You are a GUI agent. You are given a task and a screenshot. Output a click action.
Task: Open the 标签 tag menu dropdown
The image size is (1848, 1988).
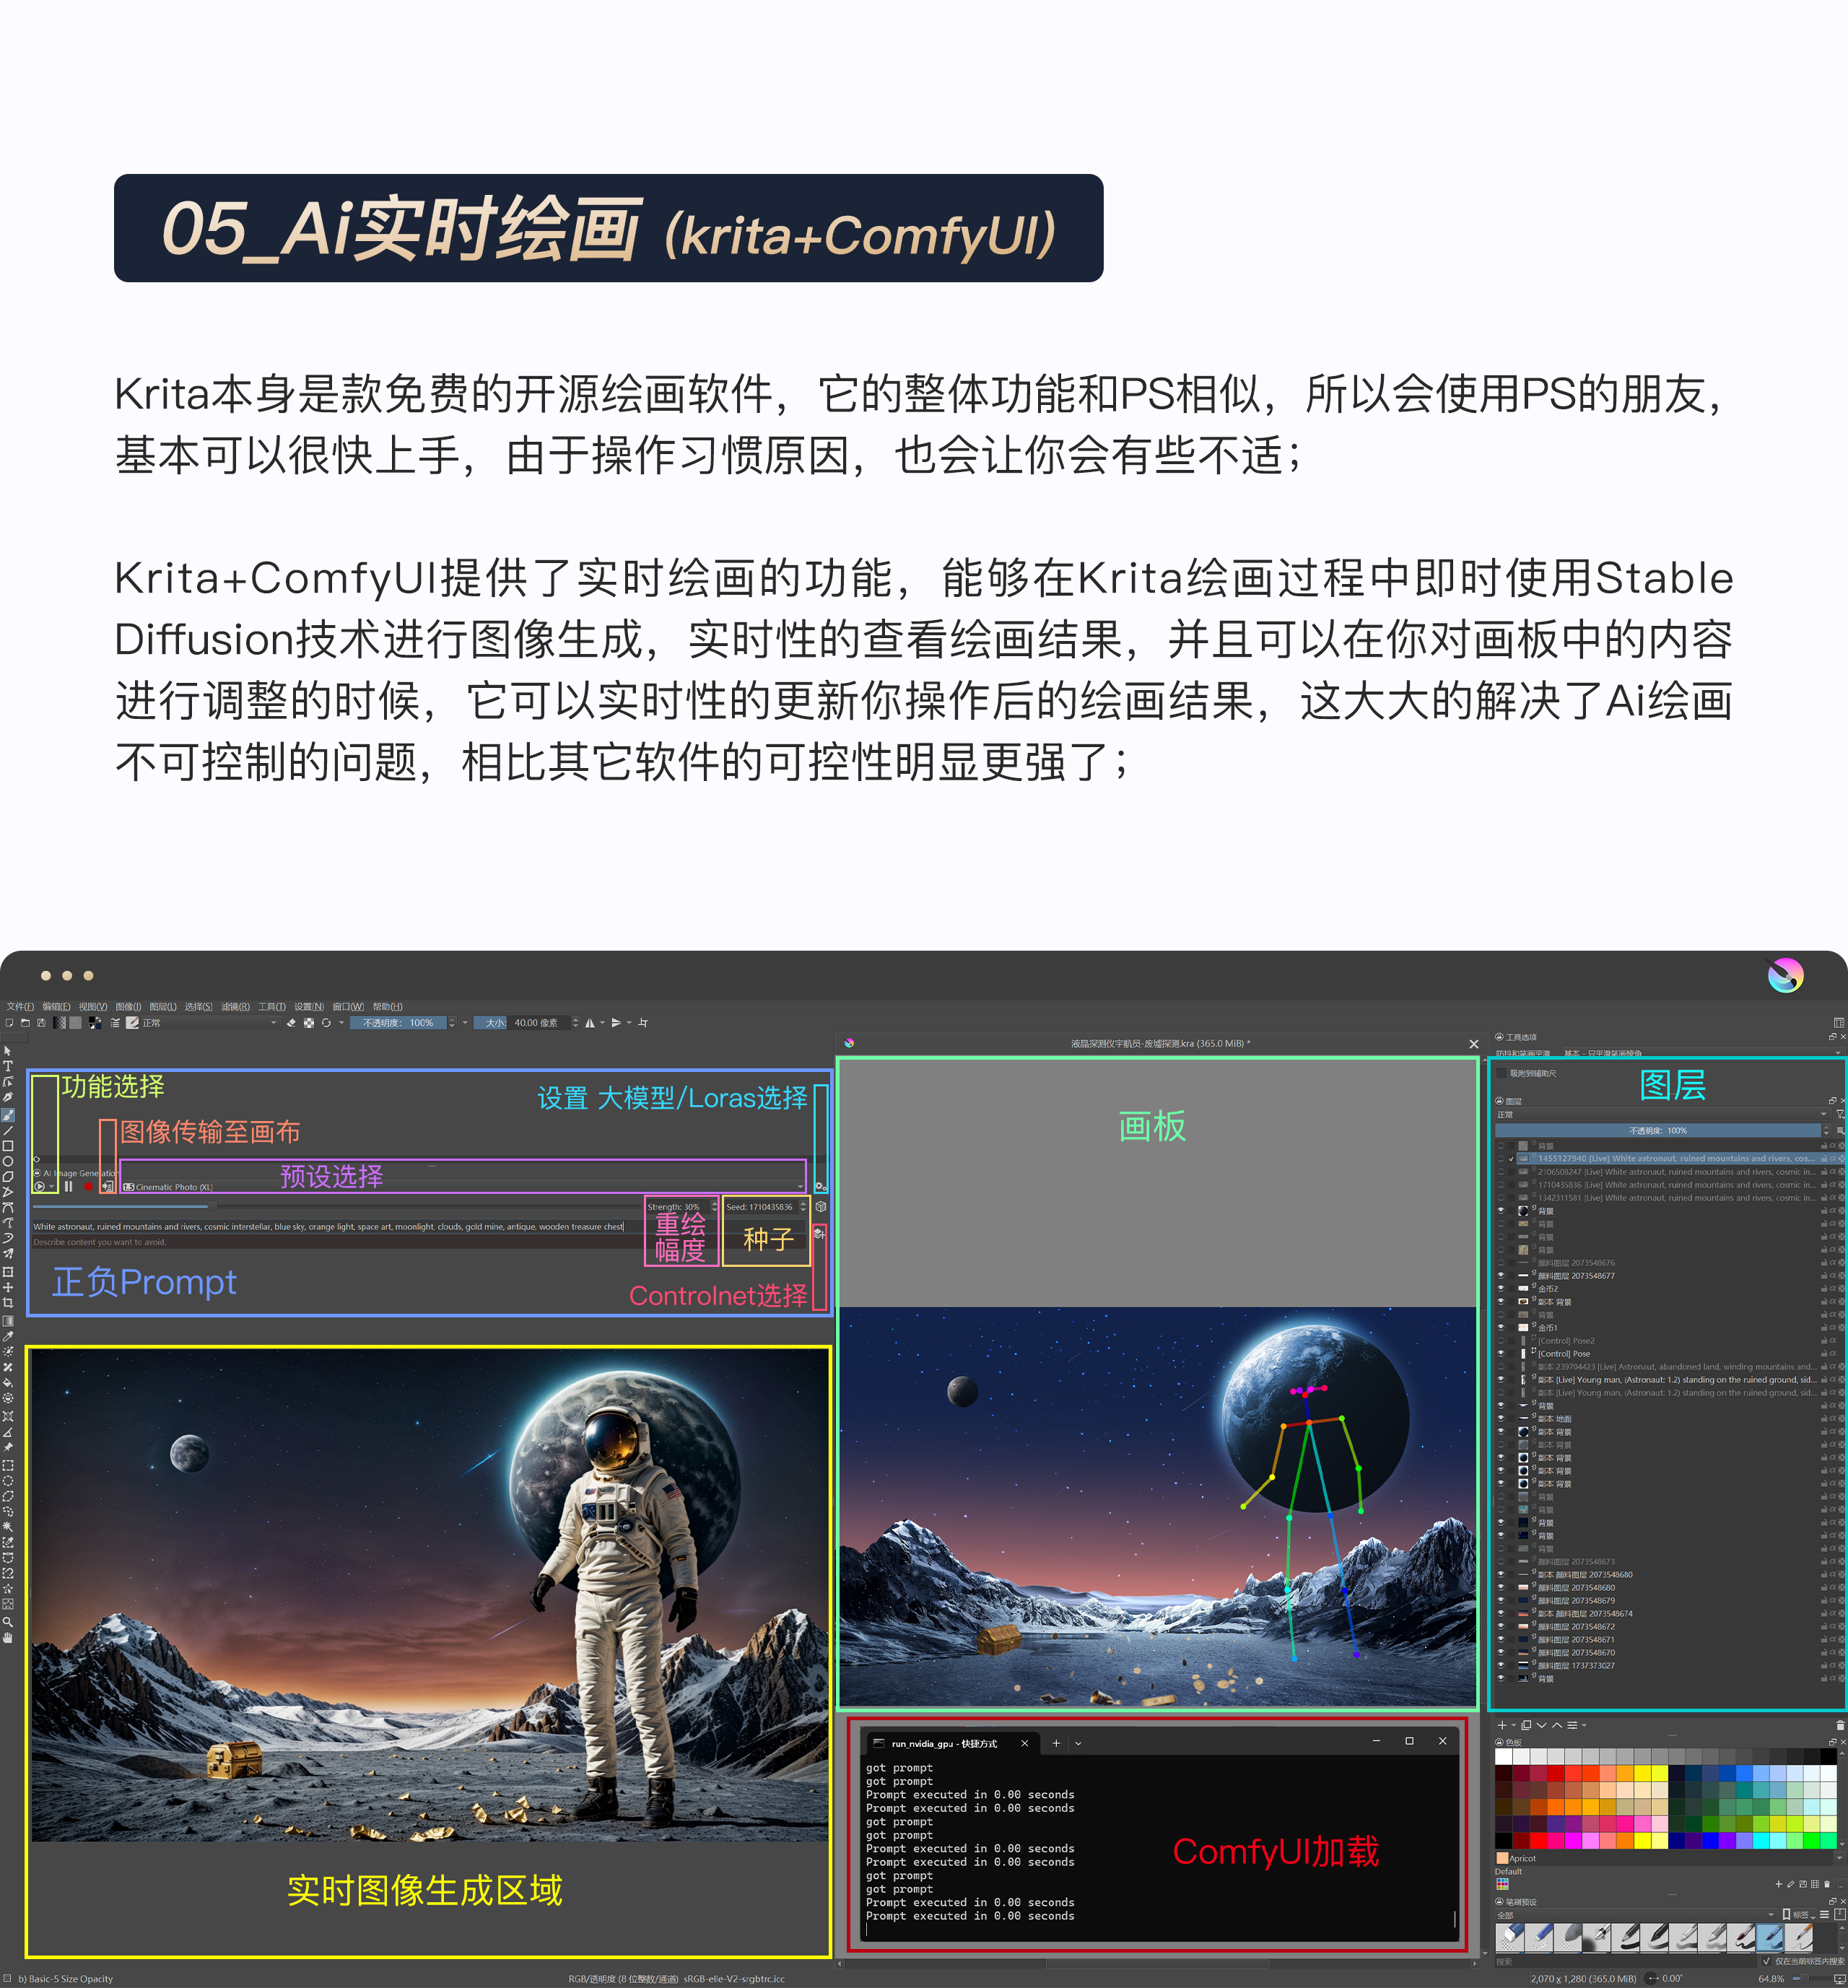(1799, 1915)
